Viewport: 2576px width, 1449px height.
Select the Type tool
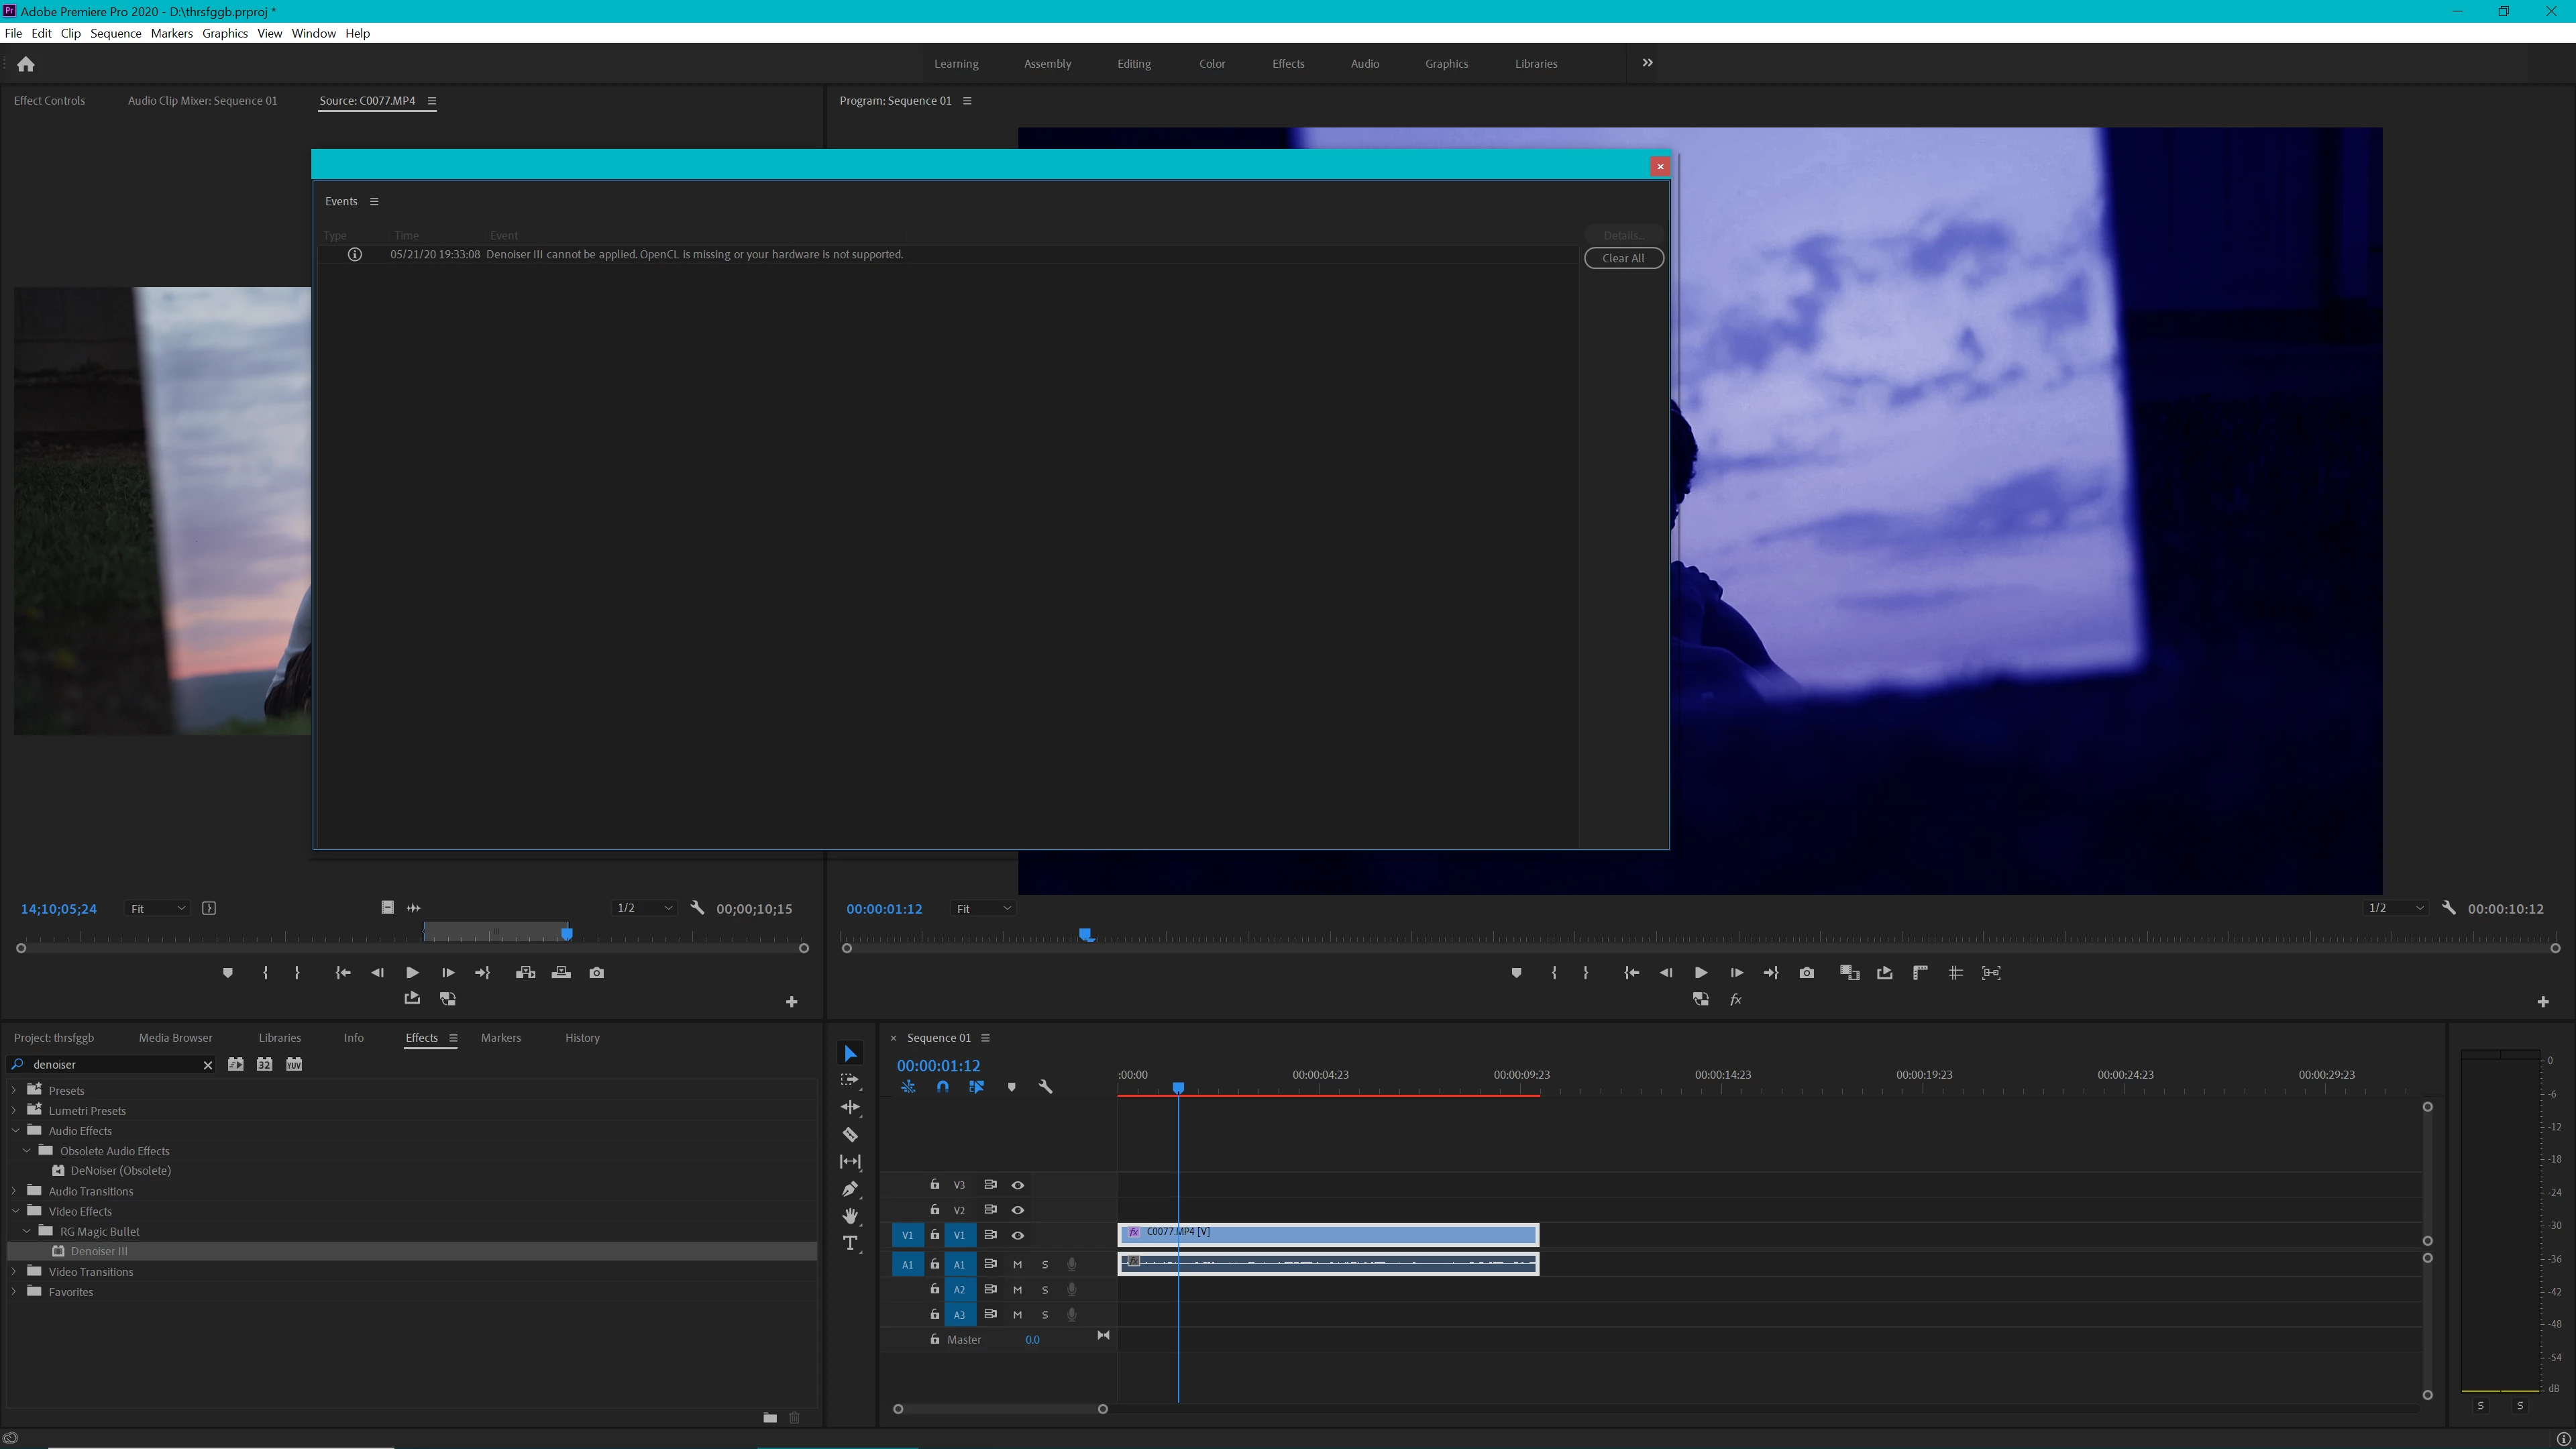[x=850, y=1243]
